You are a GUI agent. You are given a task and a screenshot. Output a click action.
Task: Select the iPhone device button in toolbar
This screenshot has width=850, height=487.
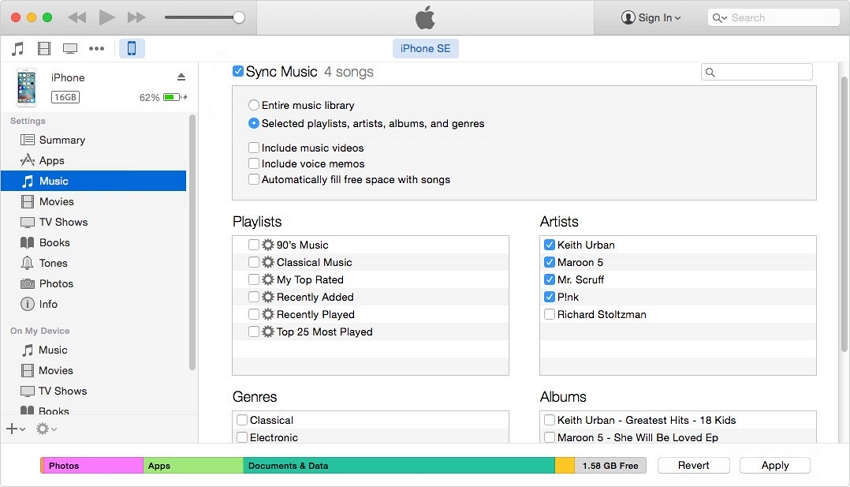tap(132, 48)
